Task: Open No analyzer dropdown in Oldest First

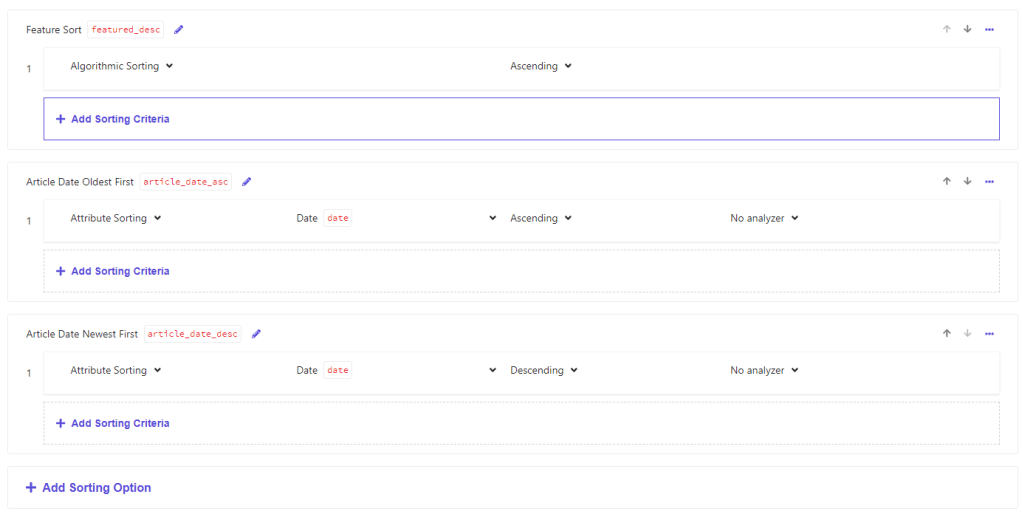Action: coord(764,218)
